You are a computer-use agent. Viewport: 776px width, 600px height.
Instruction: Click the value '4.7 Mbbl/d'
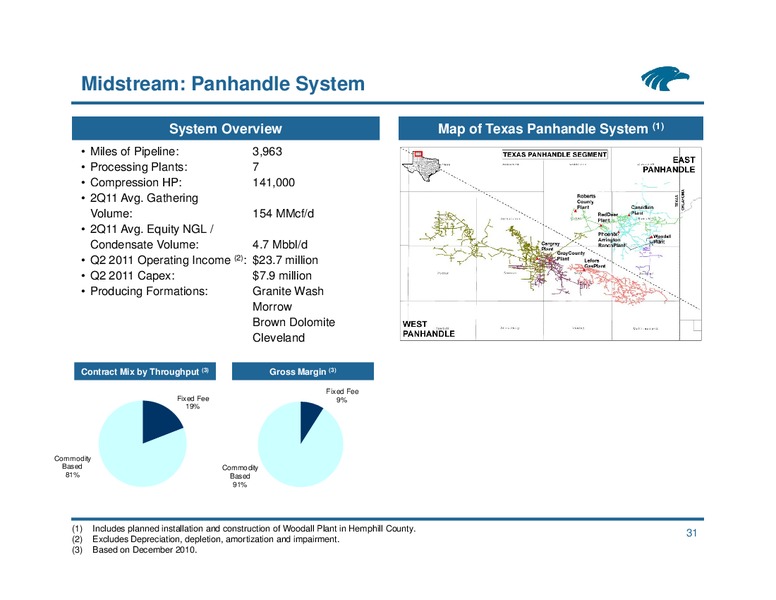(x=280, y=245)
